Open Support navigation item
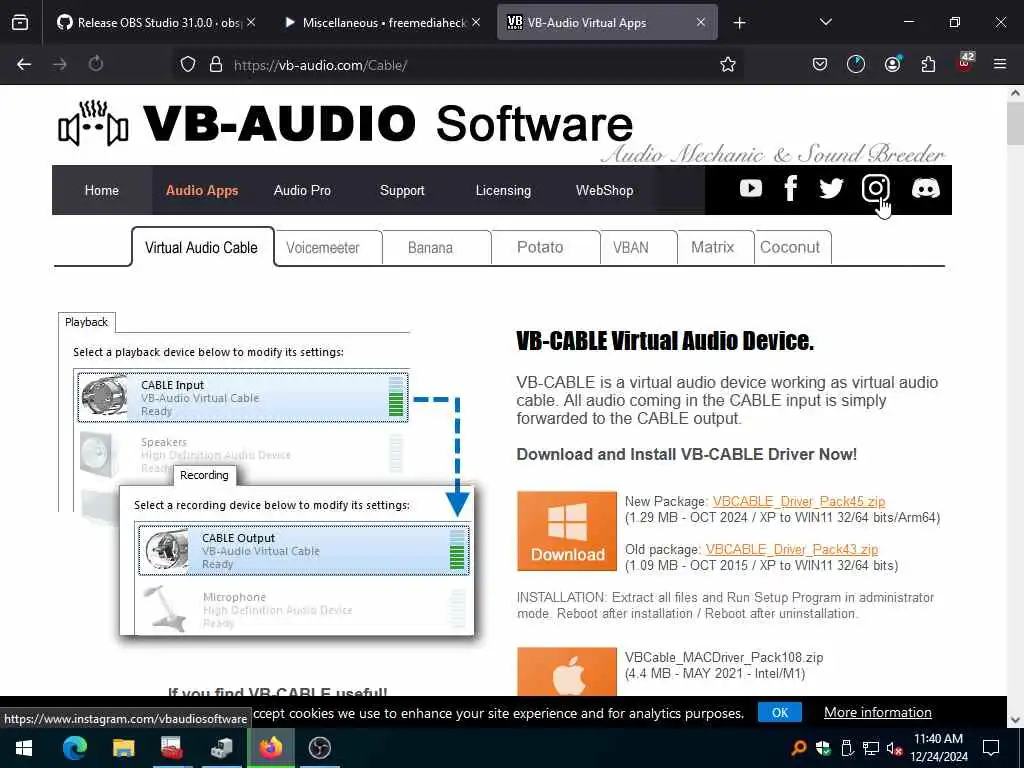 point(402,190)
